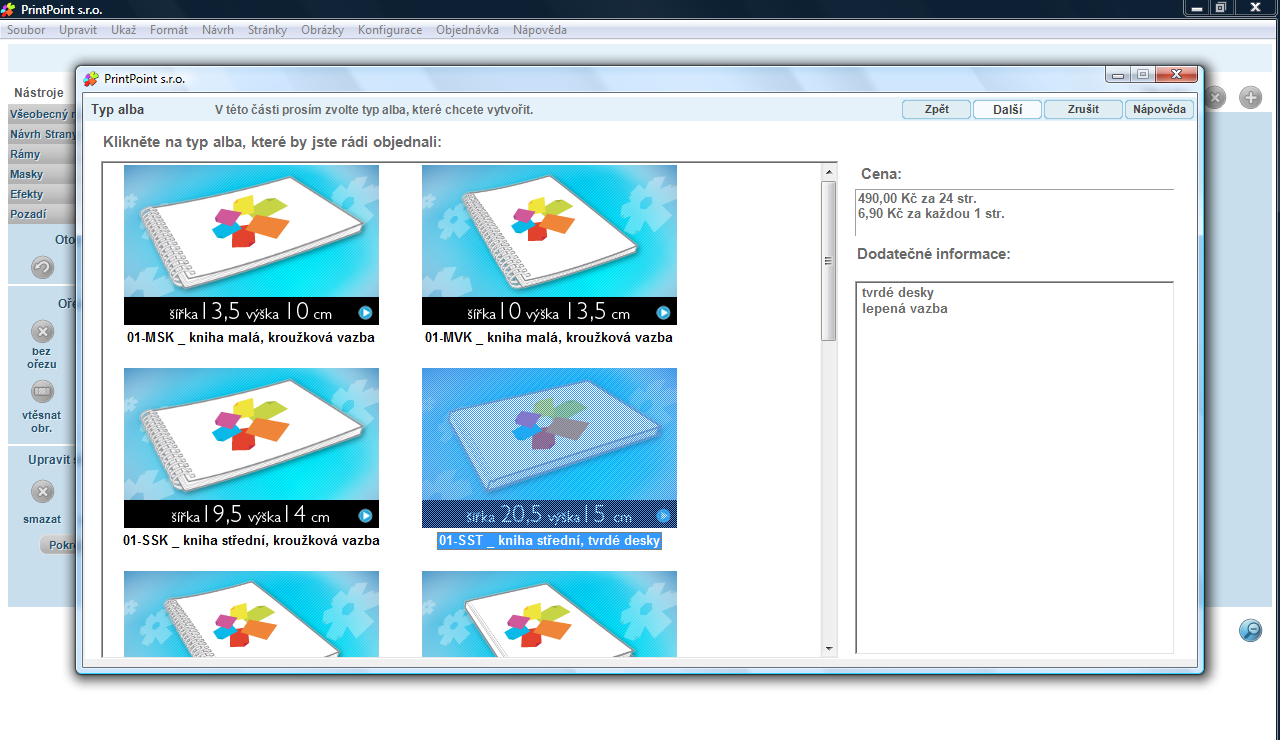The height and width of the screenshot is (740, 1280).
Task: Click the 'tvrdé desky' info text
Action: [x=898, y=293]
